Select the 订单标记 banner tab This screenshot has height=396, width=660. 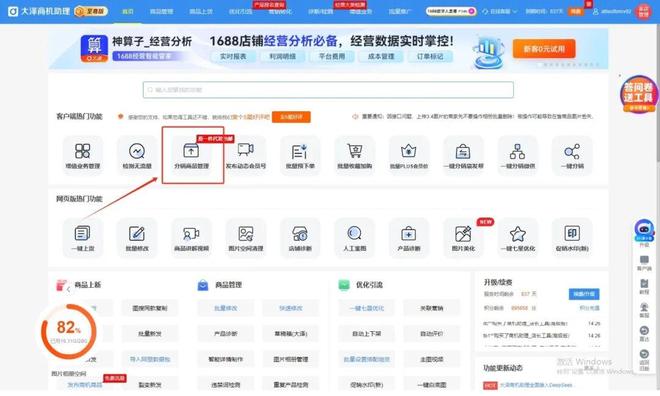coord(430,56)
